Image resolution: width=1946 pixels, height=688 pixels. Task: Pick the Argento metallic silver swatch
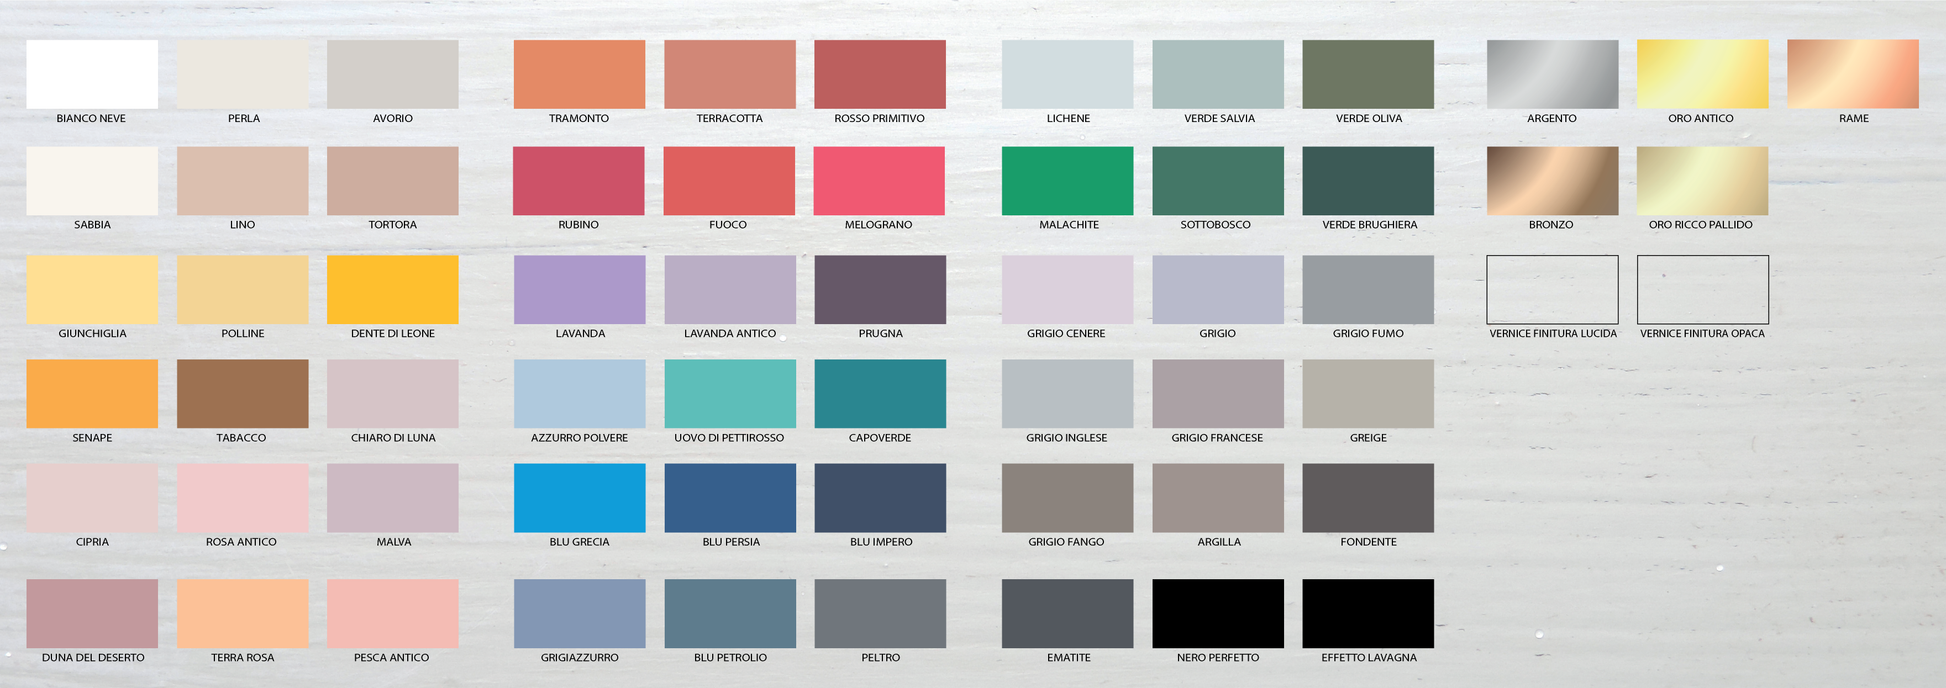pos(1552,74)
